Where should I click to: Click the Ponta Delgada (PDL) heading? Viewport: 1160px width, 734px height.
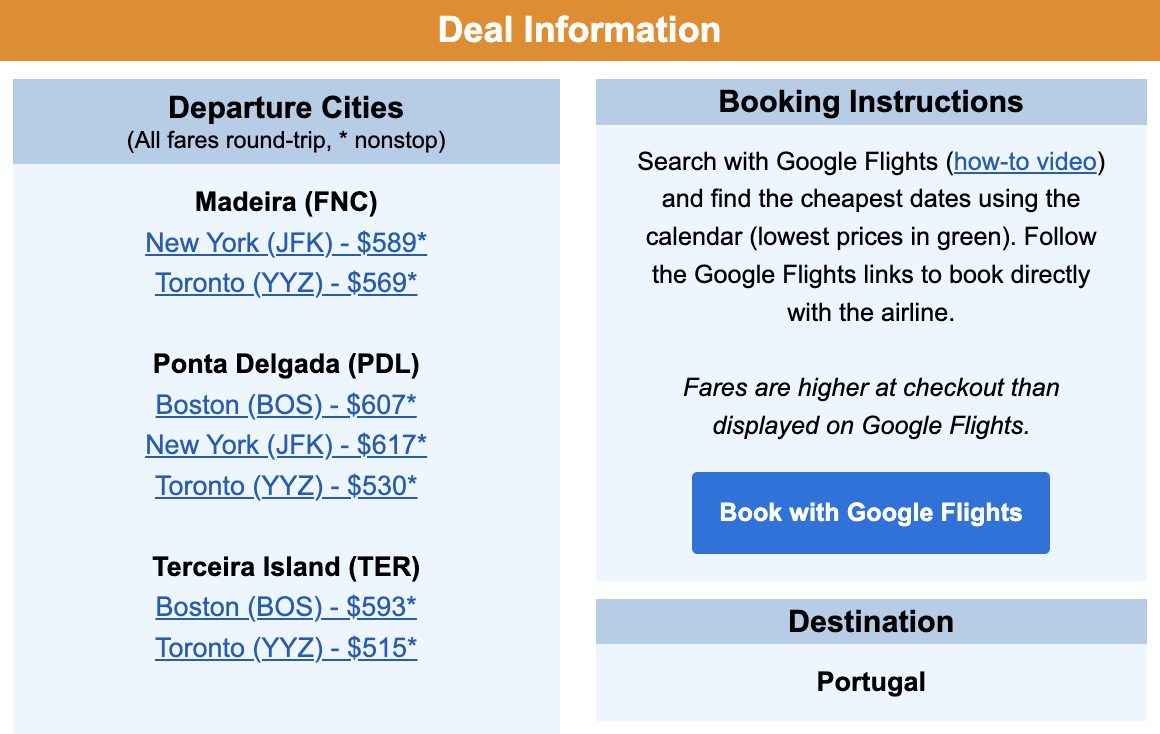(286, 364)
